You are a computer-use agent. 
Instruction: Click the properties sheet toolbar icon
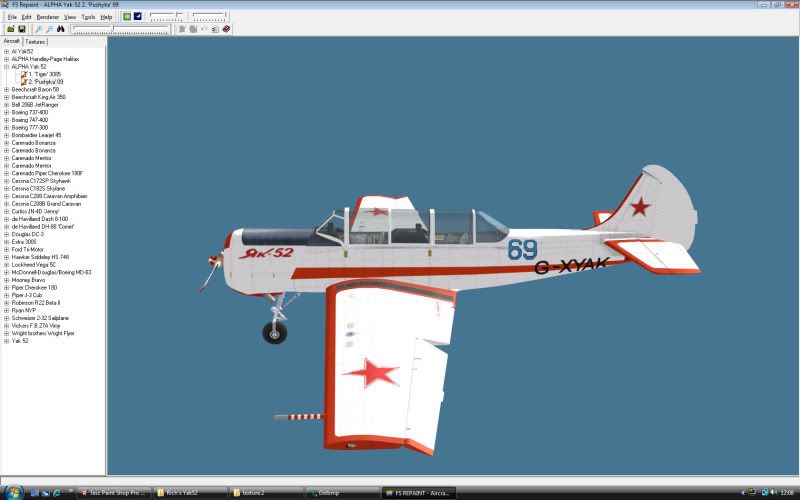click(x=215, y=29)
